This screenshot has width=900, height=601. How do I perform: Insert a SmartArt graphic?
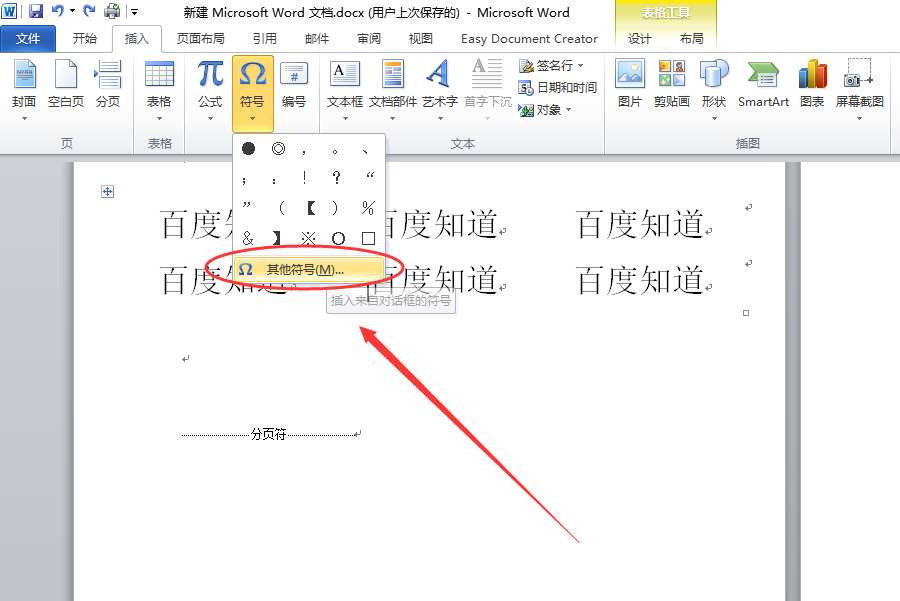pos(763,84)
